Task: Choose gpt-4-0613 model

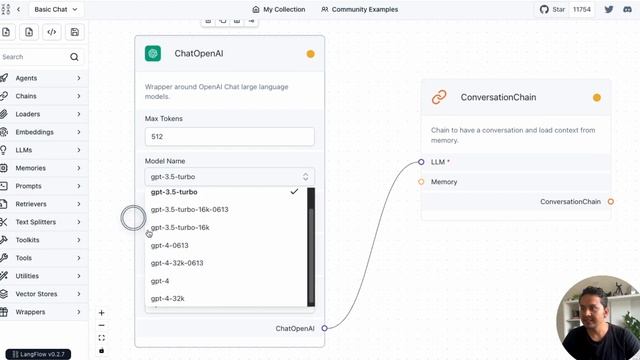Action: click(226, 245)
